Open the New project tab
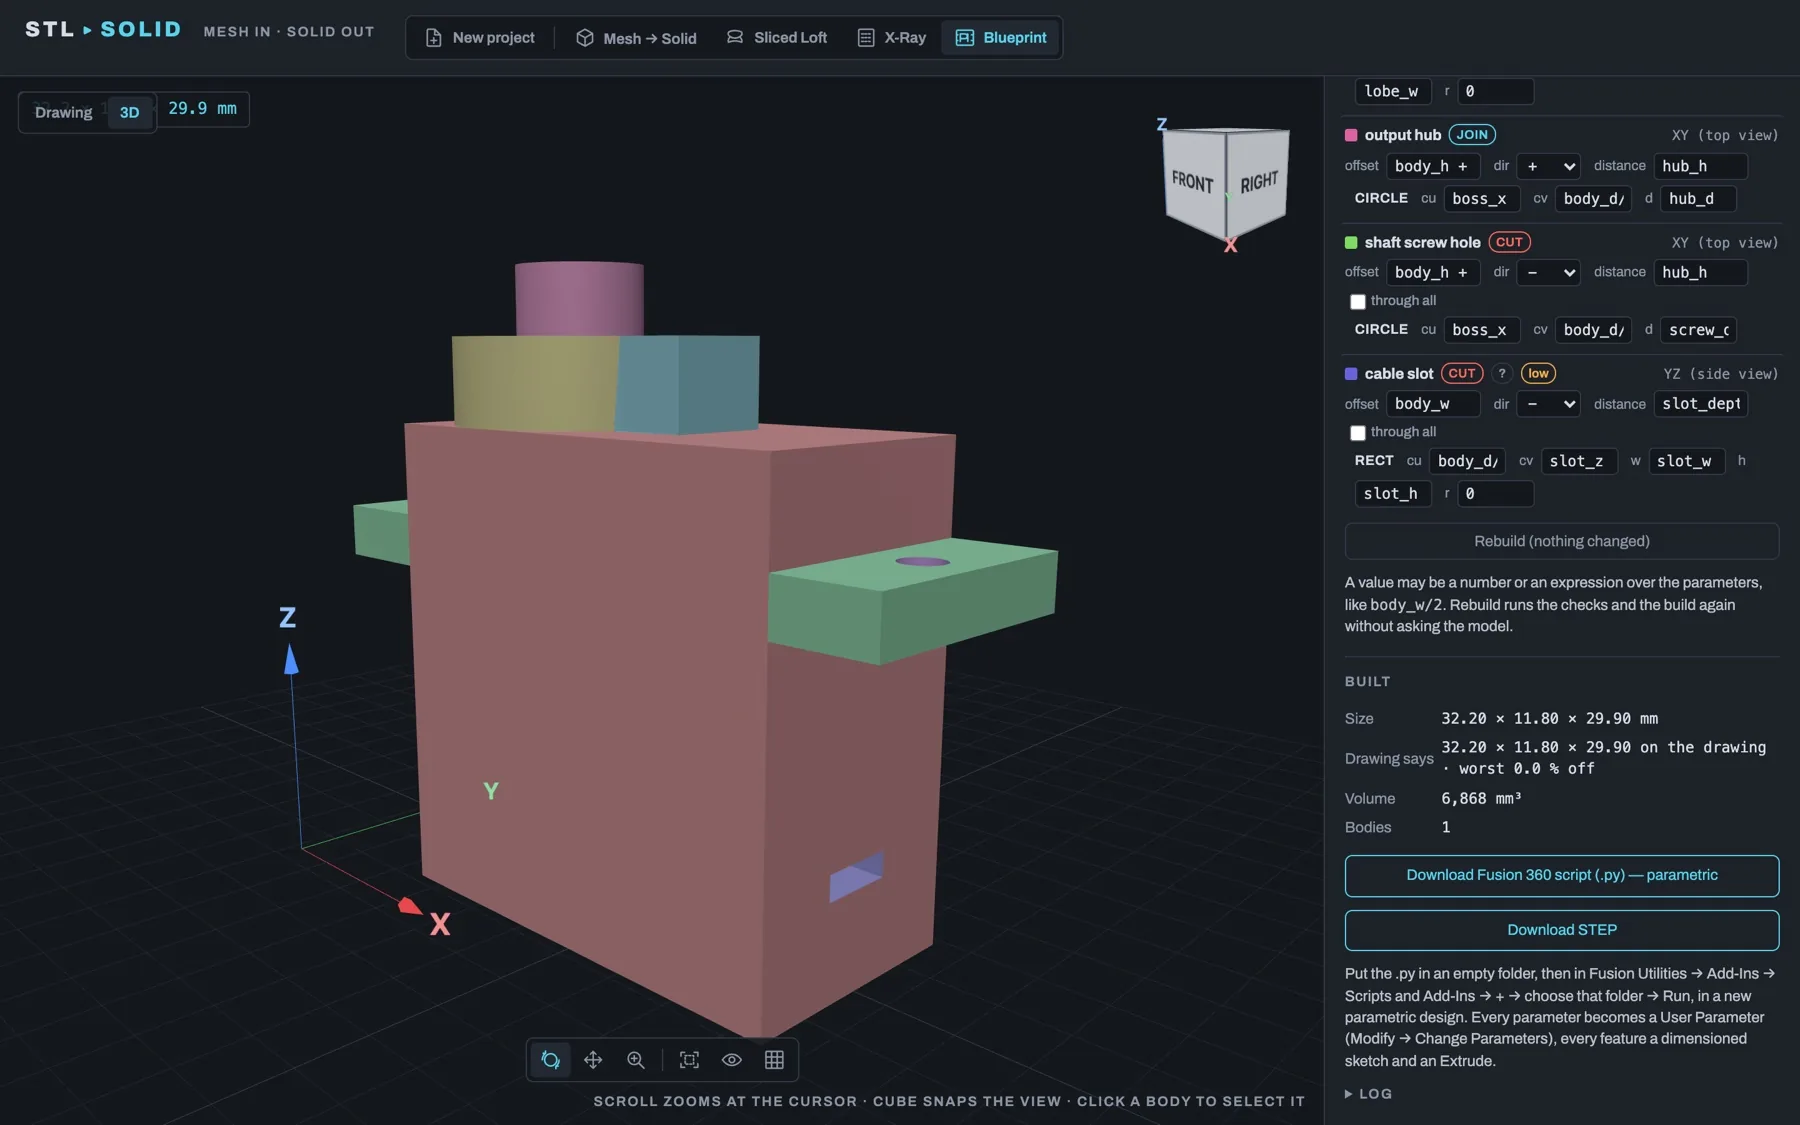 (480, 38)
